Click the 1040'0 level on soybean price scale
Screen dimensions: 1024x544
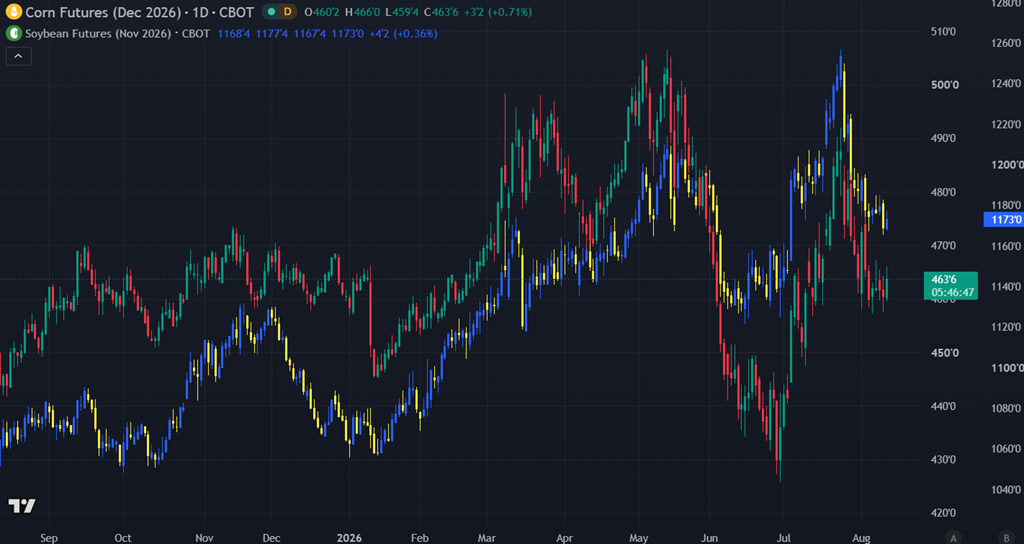[1006, 490]
